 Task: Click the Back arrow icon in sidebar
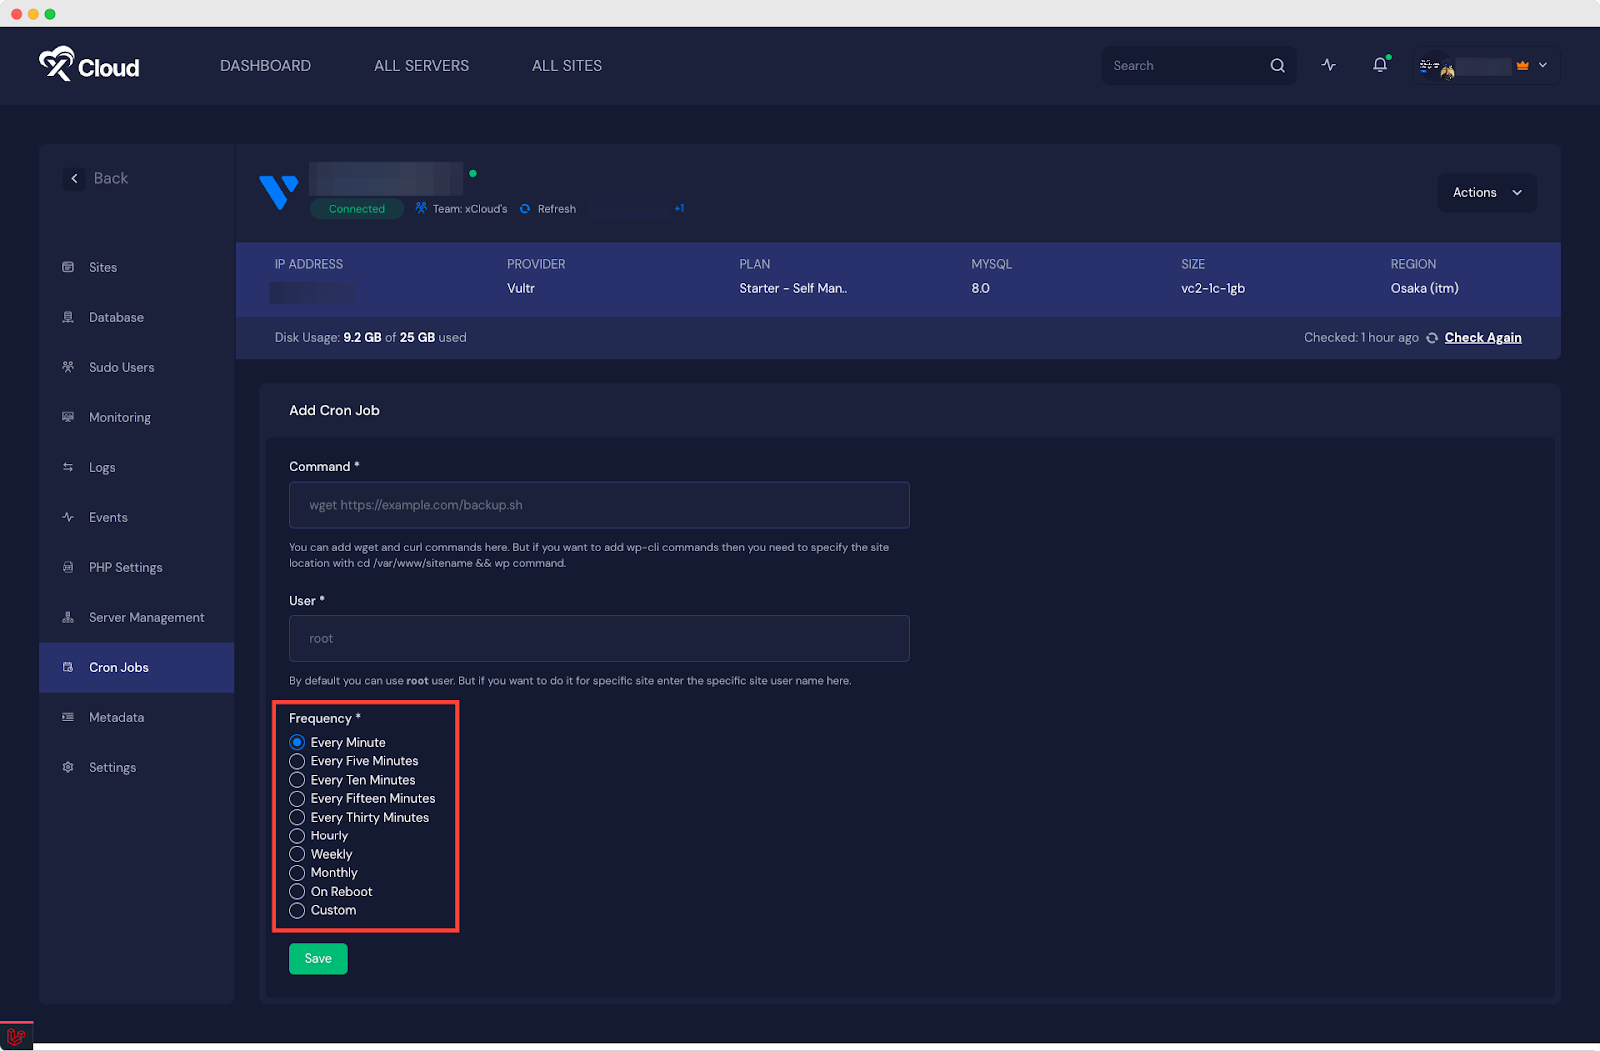point(74,178)
